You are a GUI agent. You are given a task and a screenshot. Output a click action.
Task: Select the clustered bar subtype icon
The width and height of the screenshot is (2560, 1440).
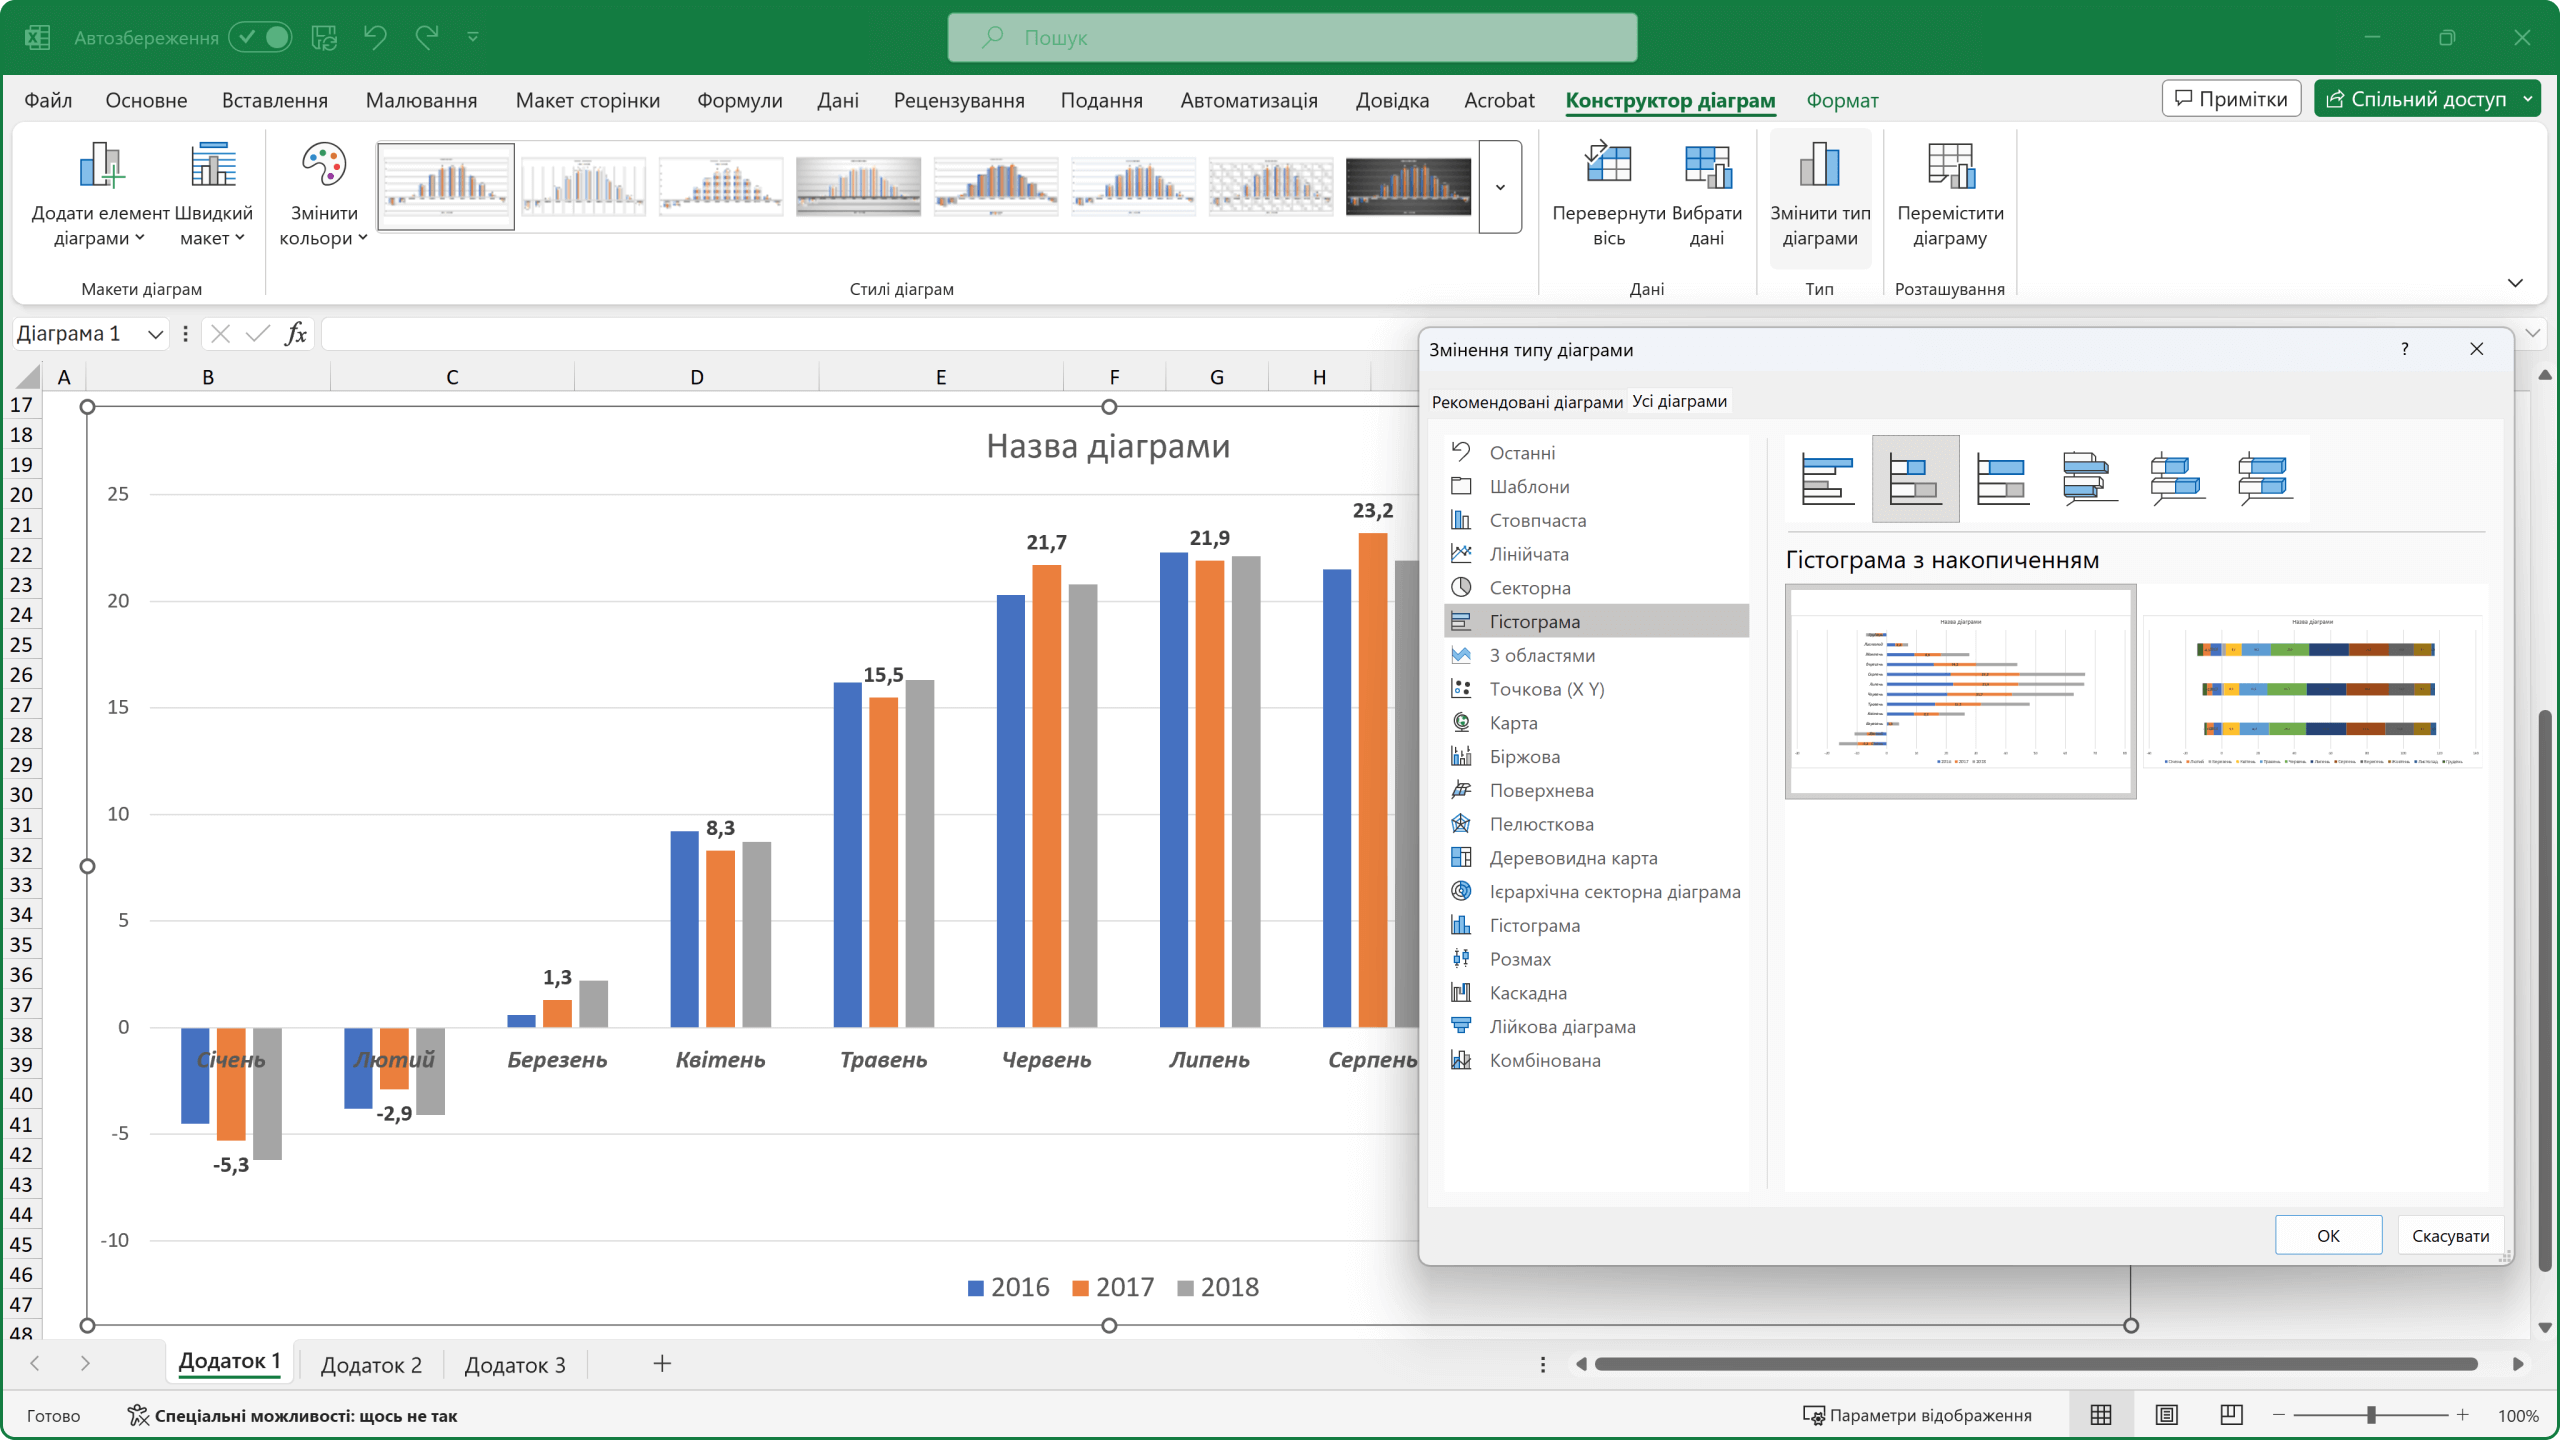tap(1827, 479)
